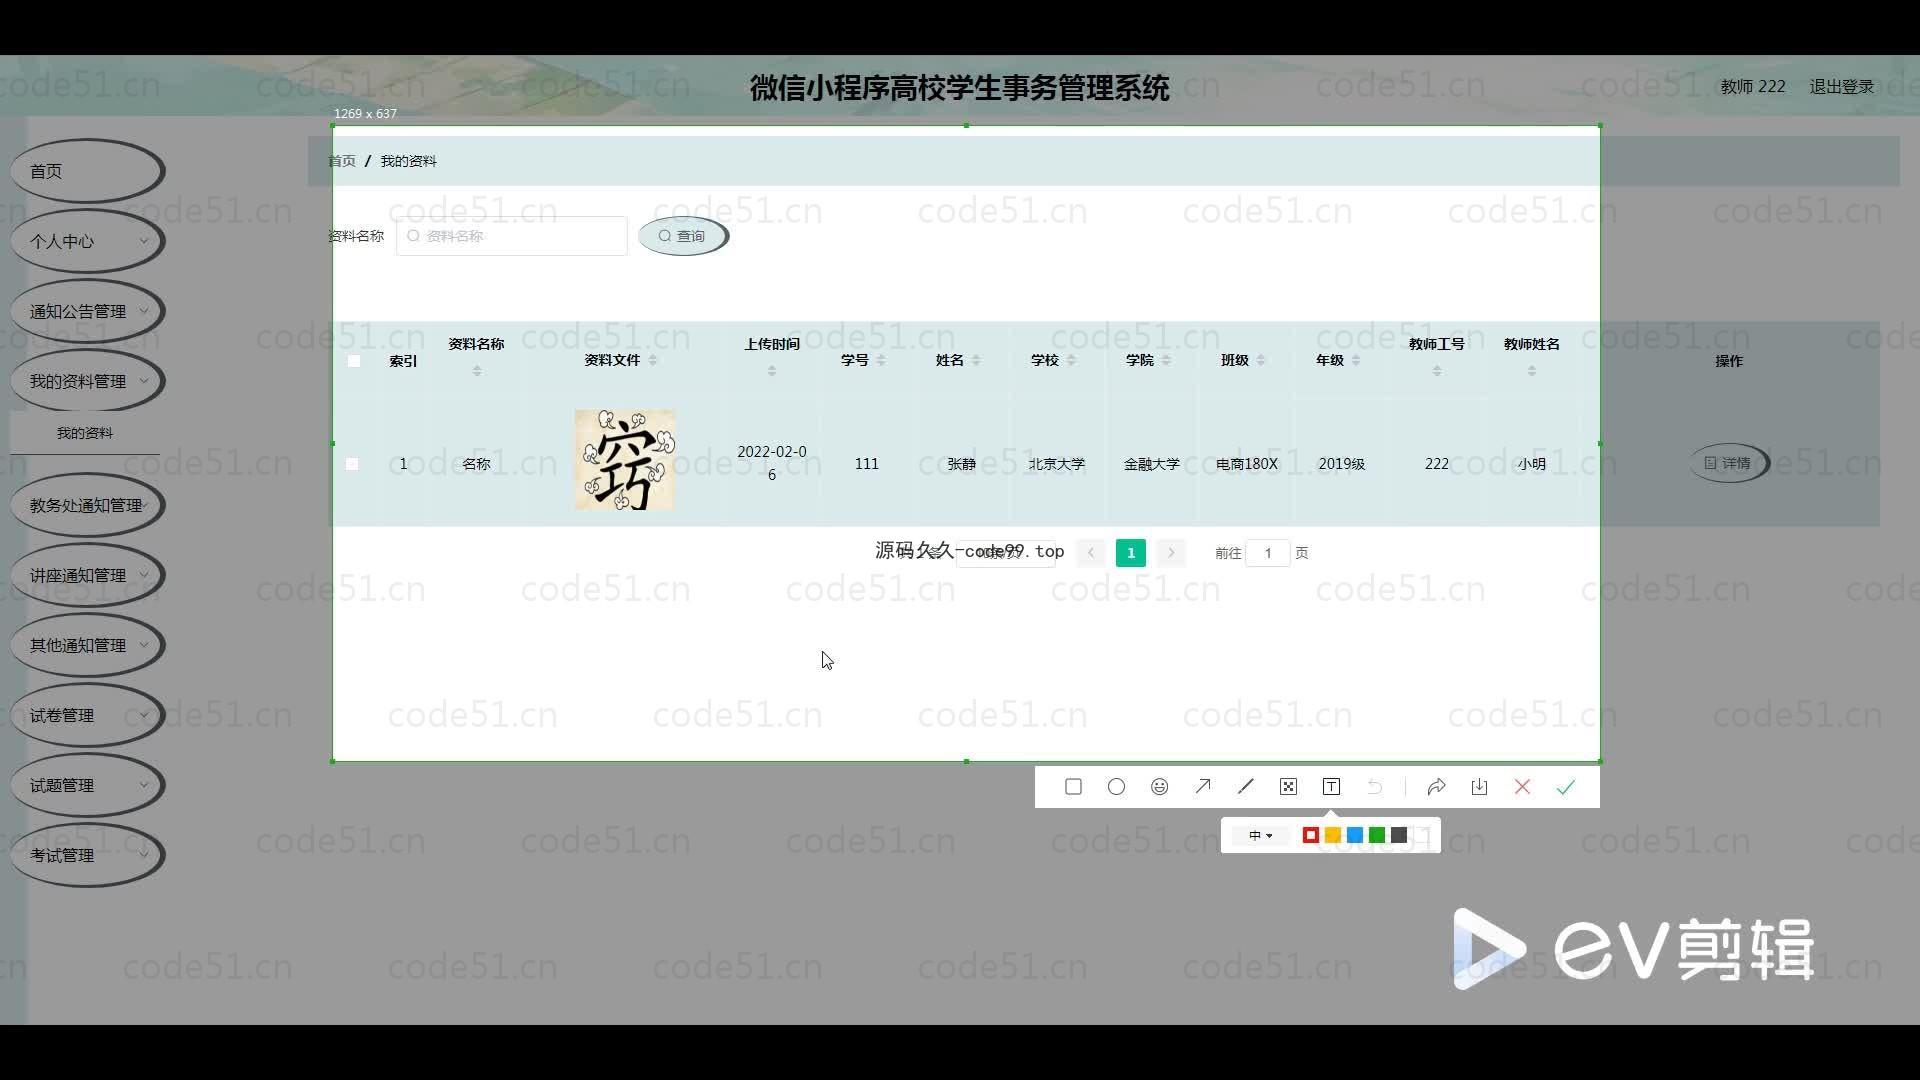Expand the 教务处通知管理 menu
The width and height of the screenshot is (1920, 1080).
click(86, 505)
